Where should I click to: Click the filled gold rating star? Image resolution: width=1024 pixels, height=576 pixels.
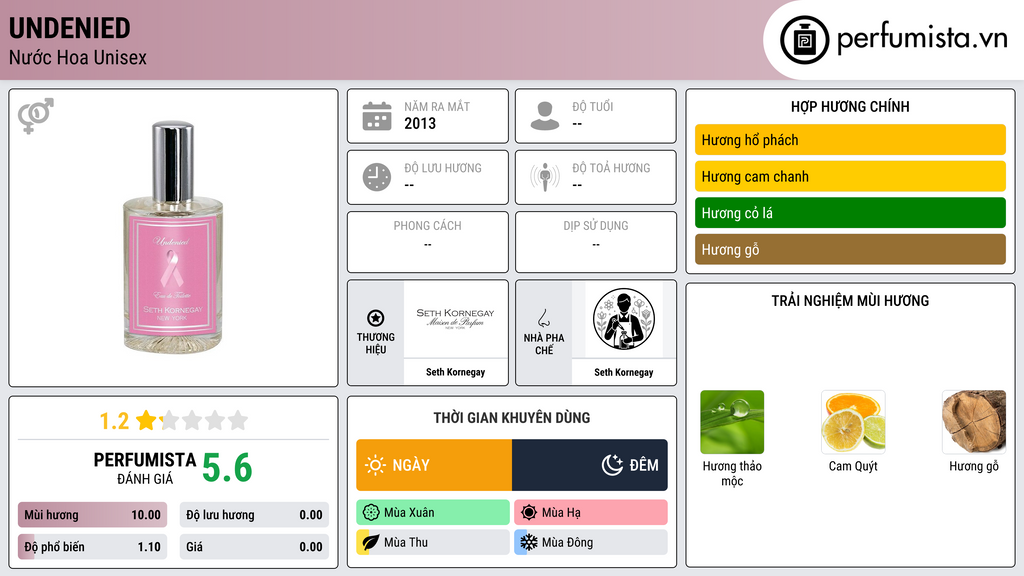point(146,420)
